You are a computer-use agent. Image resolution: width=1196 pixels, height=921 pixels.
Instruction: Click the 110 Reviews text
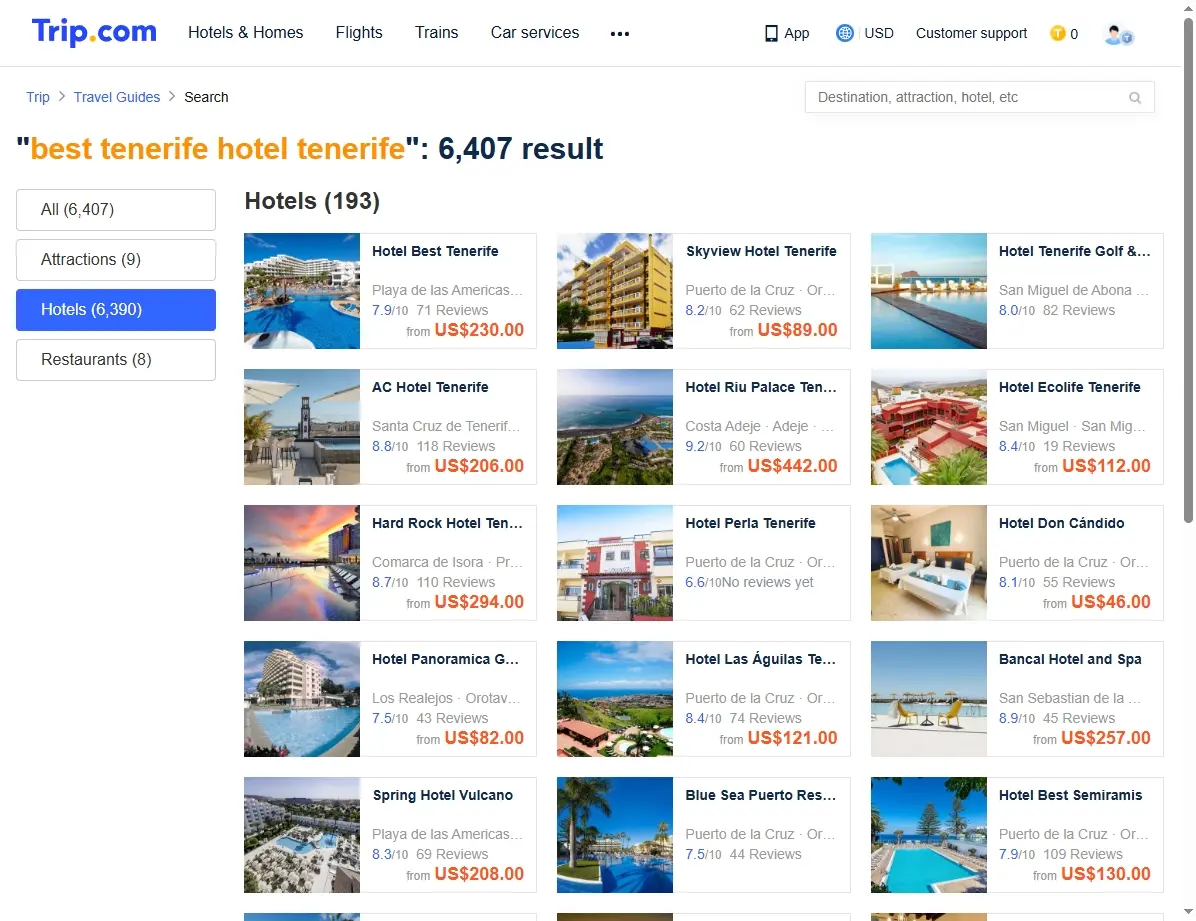pos(455,581)
